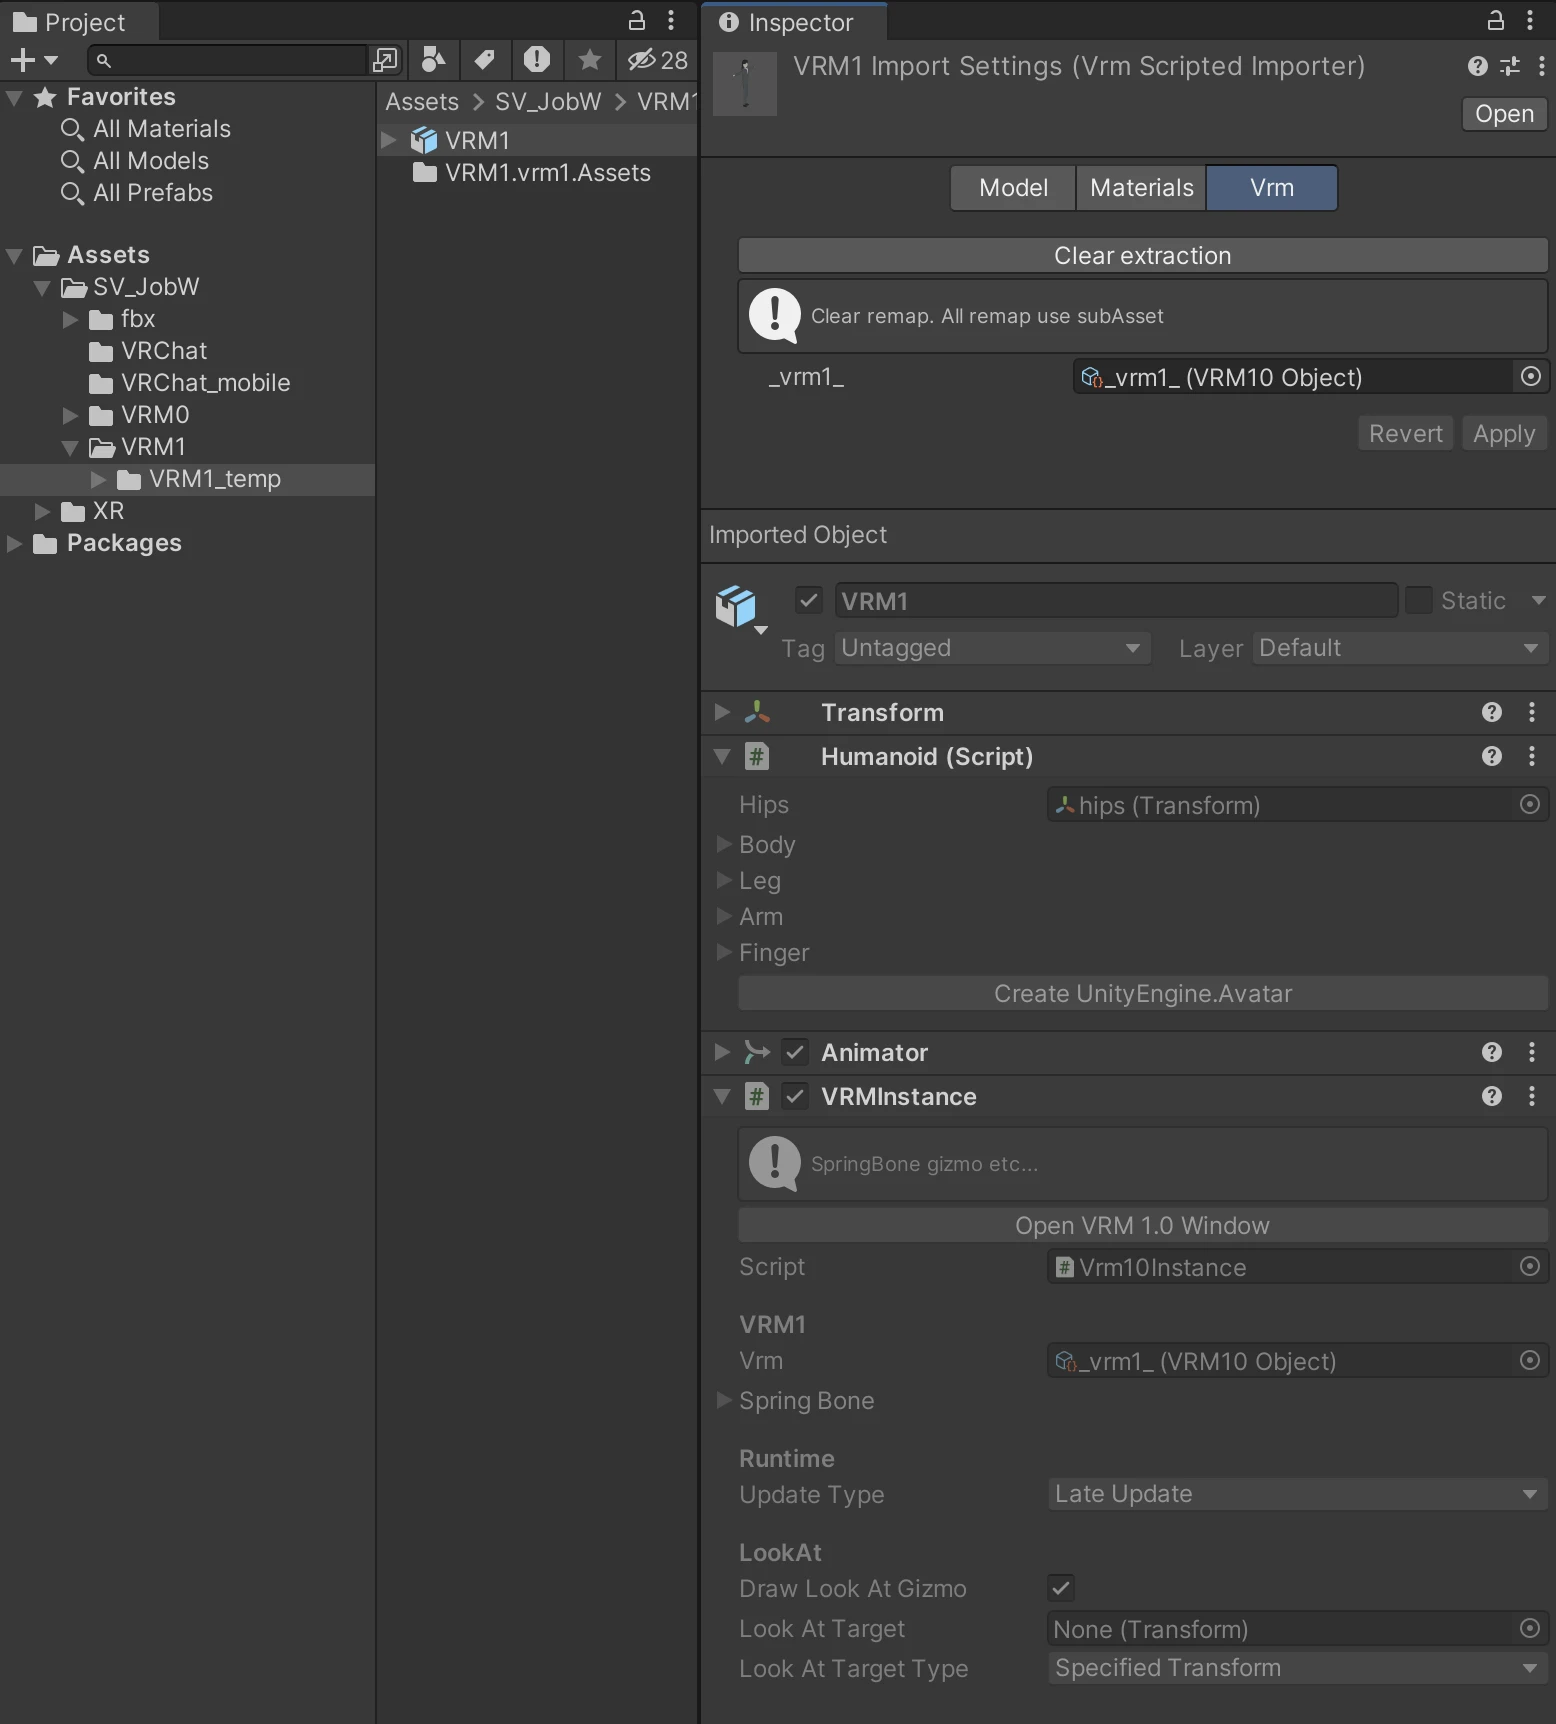
Task: Open Look At Target Type dropdown
Action: [1297, 1668]
